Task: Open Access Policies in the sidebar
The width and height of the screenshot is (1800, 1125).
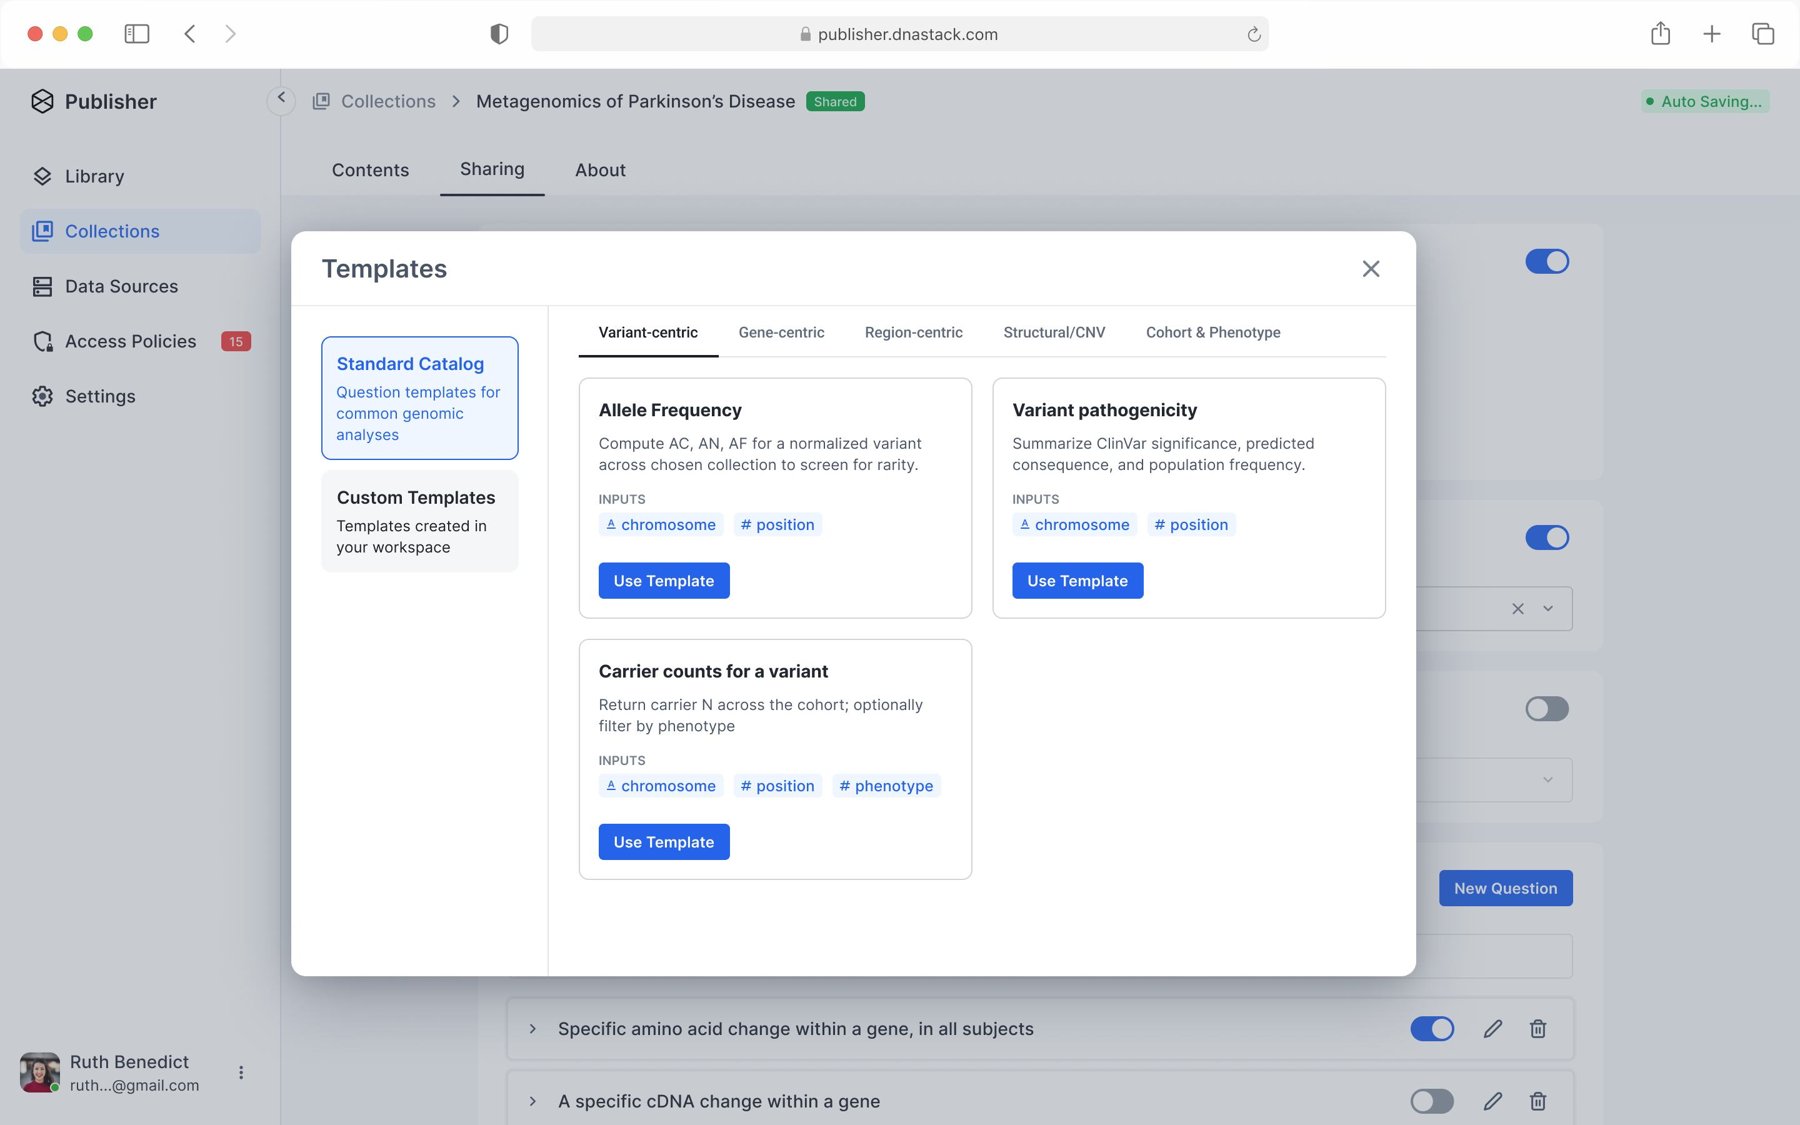Action: 140,341
